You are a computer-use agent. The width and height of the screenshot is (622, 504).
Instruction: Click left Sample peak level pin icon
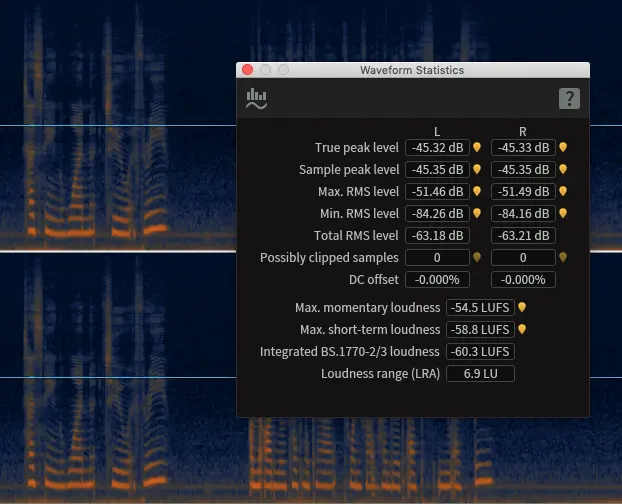pyautogui.click(x=477, y=169)
